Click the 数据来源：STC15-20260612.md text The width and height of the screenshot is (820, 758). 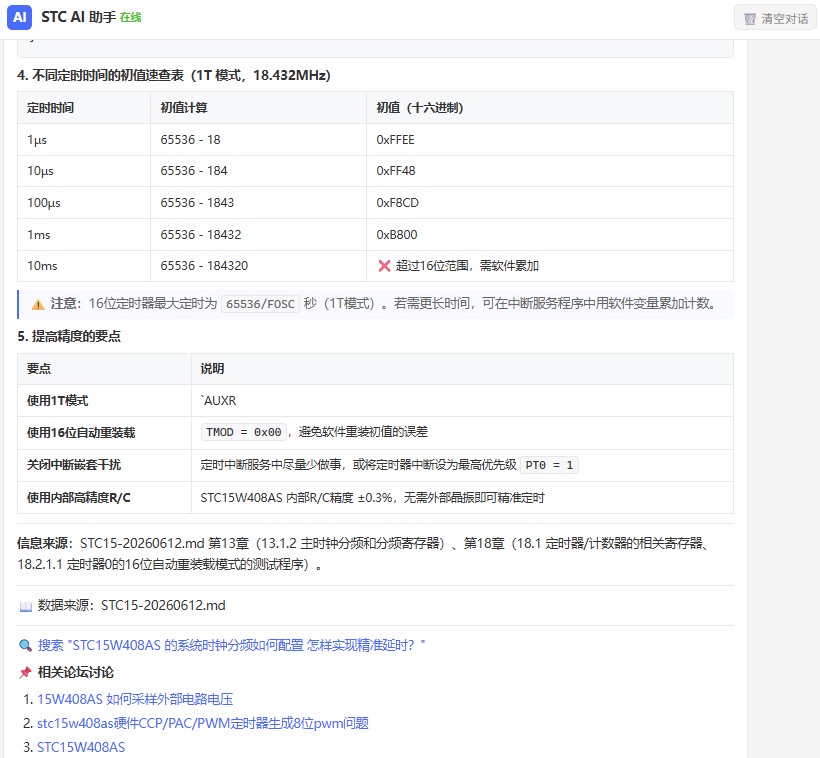point(131,606)
